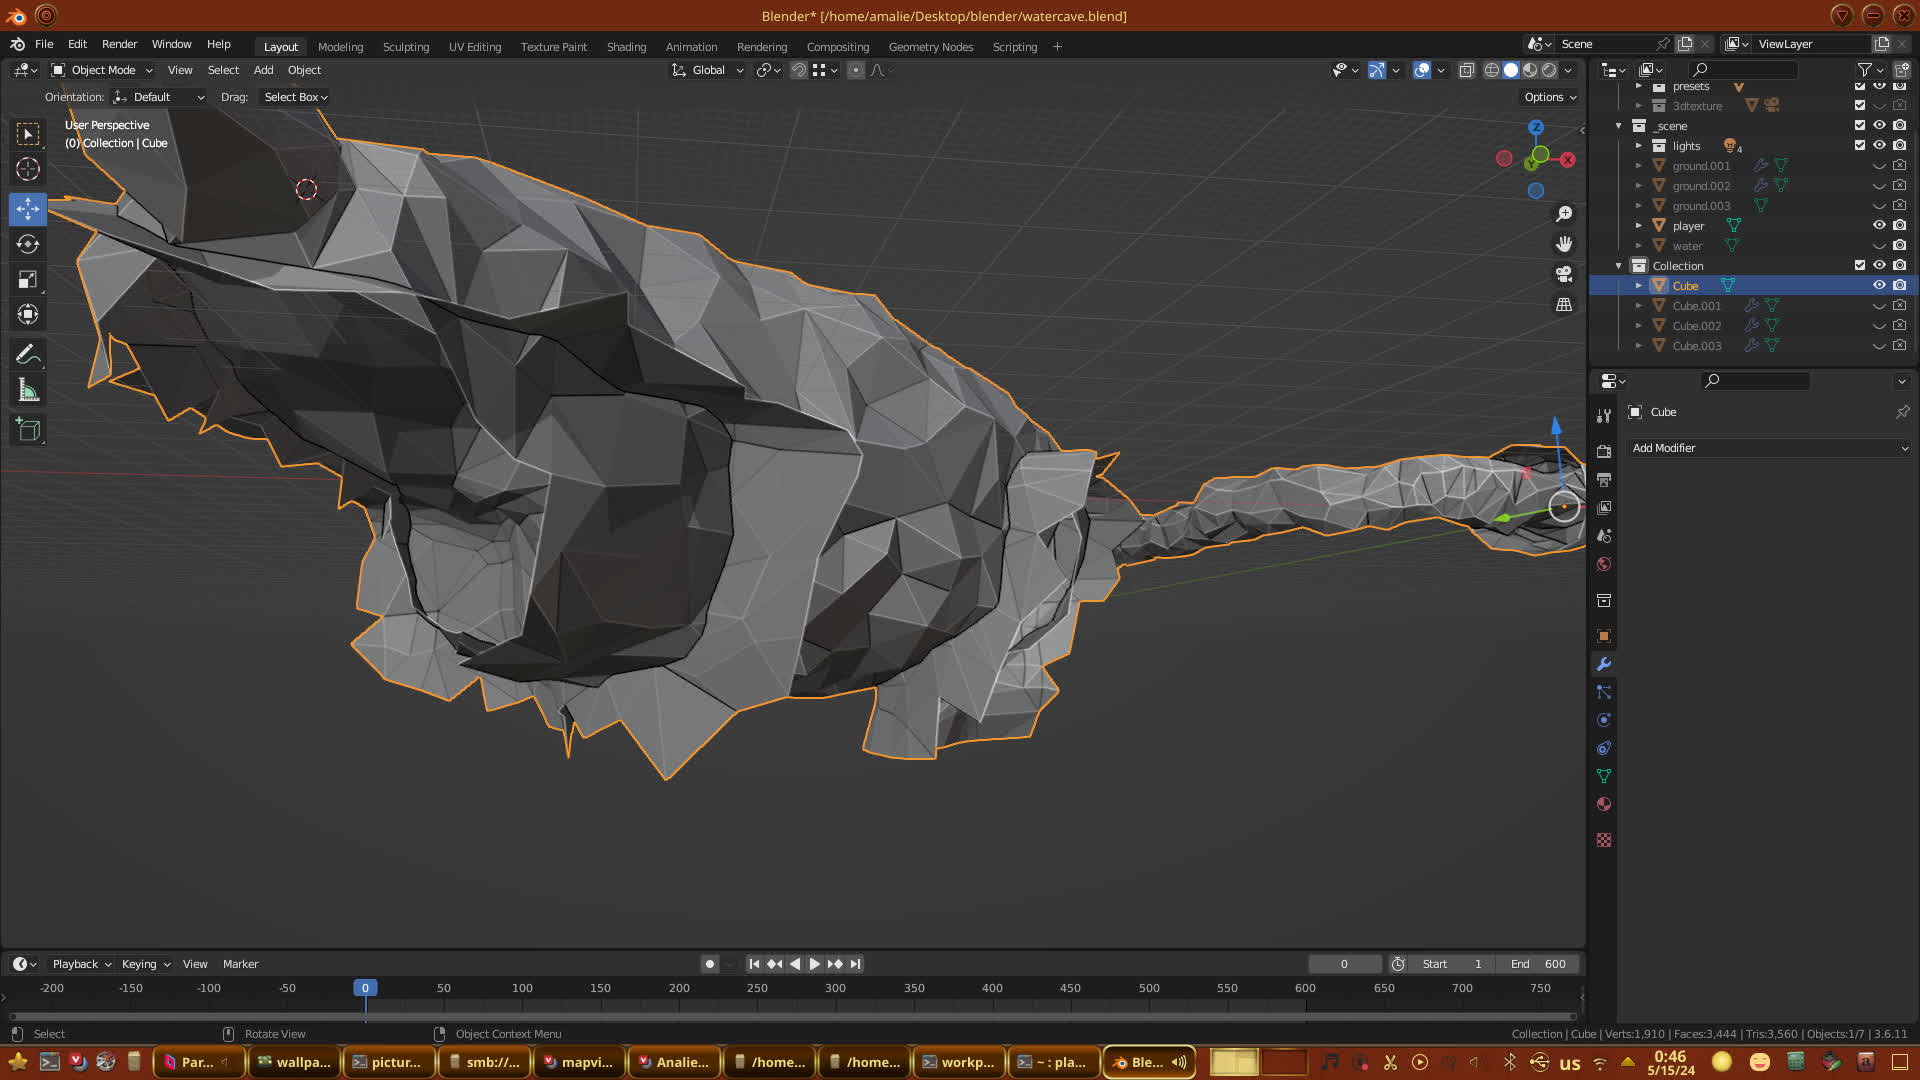
Task: Select the Scale tool in toolbar
Action: tap(28, 280)
